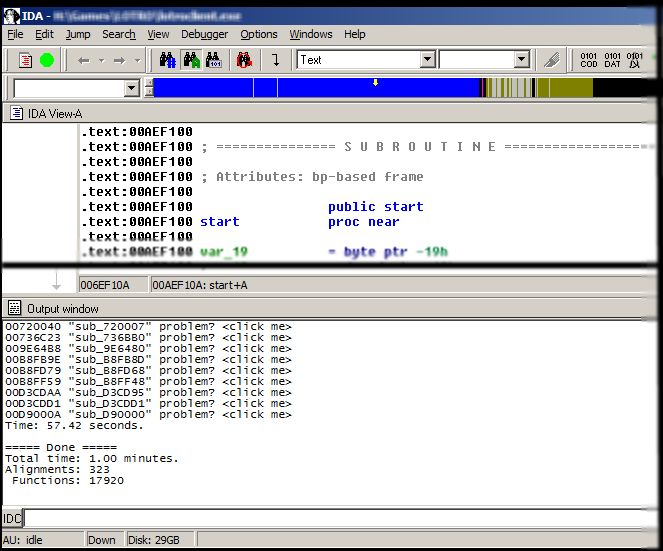Open the Debugger menu
The width and height of the screenshot is (663, 551).
tap(205, 34)
